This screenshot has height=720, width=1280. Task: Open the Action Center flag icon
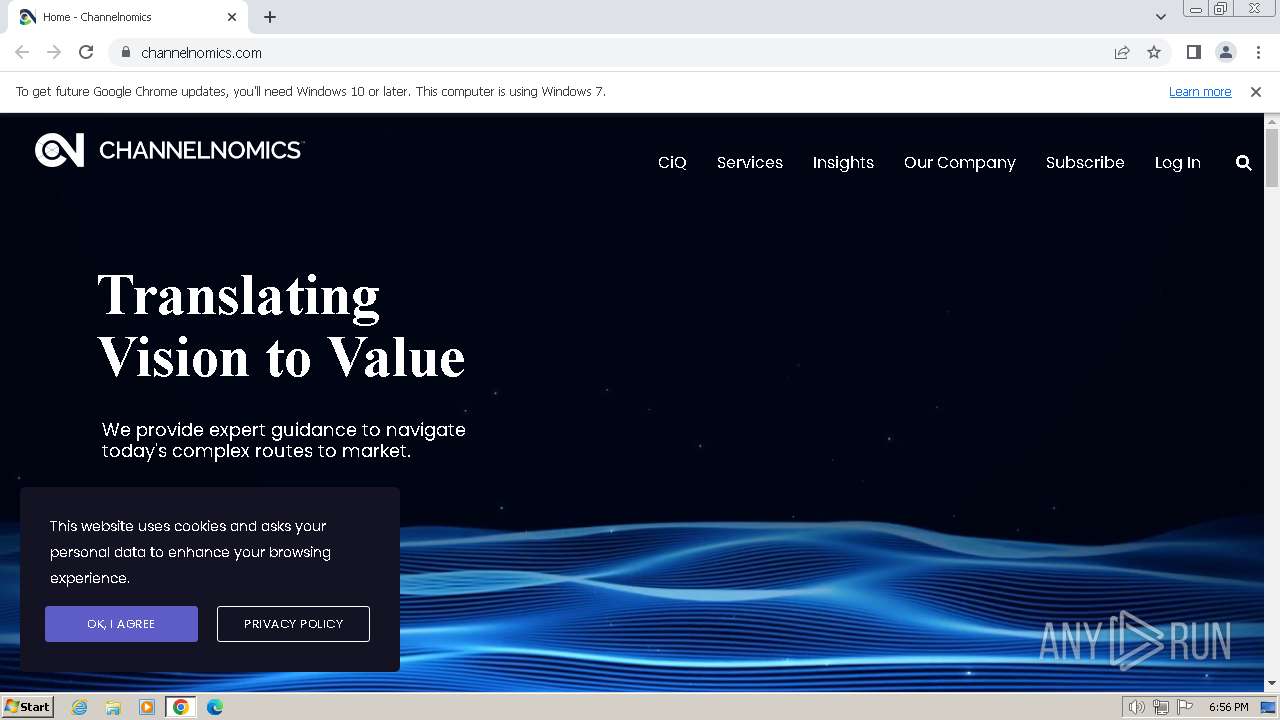[1185, 707]
